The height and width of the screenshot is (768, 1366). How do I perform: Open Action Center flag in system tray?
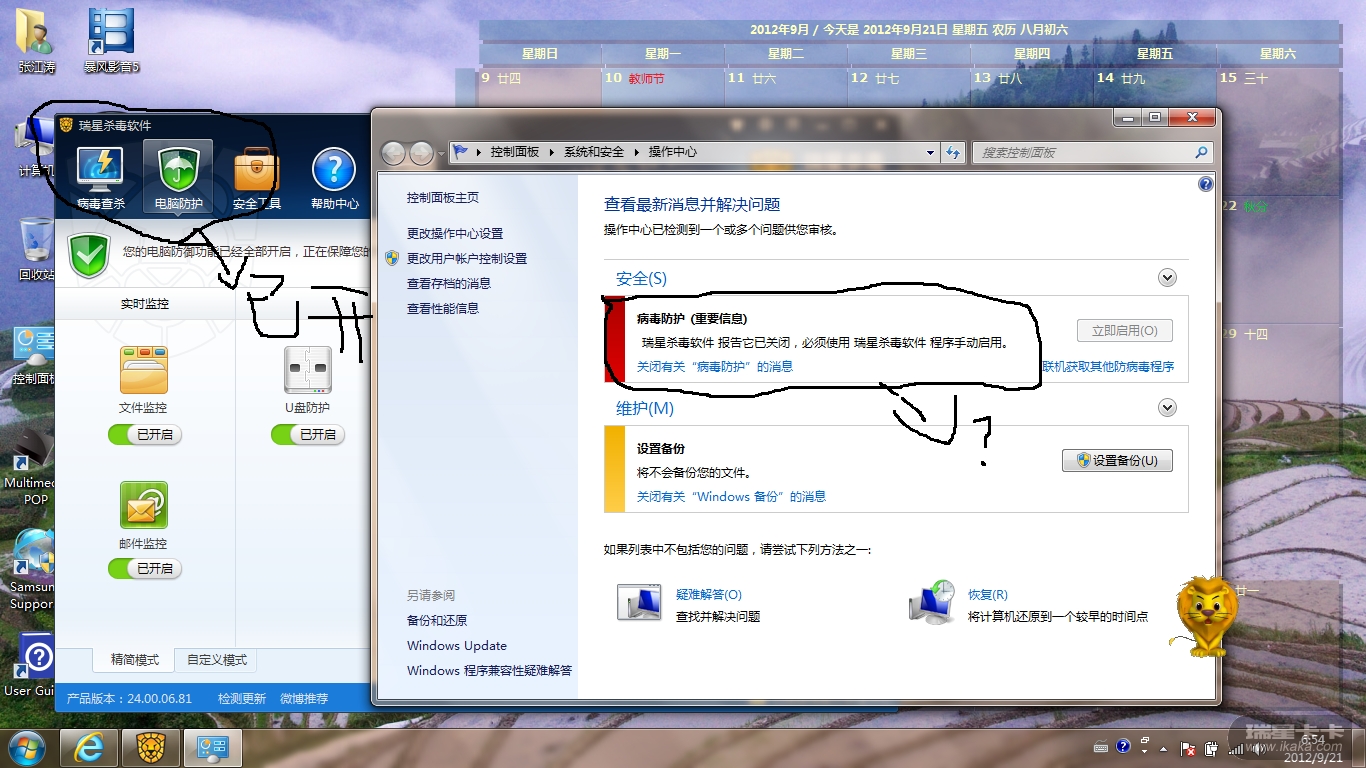[x=1188, y=748]
